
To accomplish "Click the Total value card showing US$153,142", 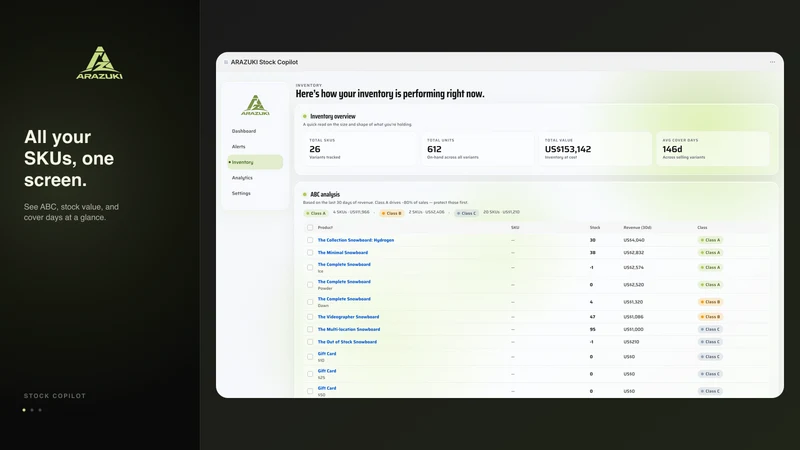I will point(595,149).
